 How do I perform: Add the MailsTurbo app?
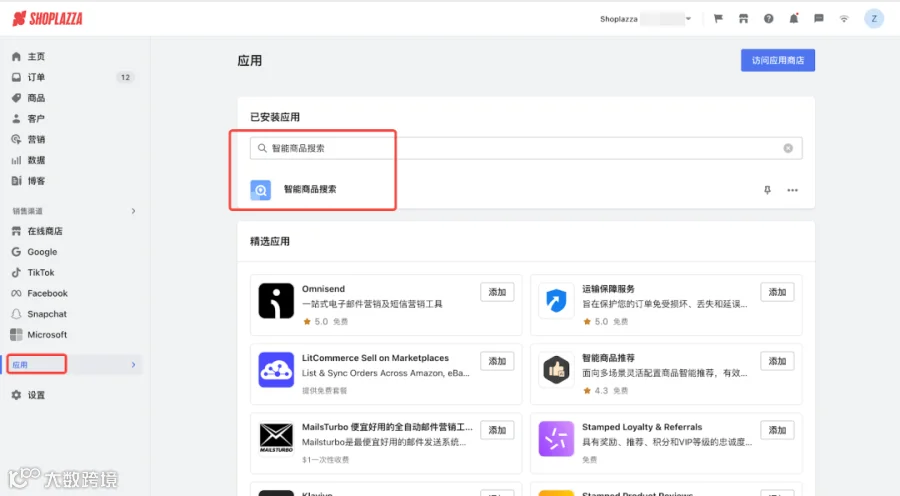[x=497, y=429]
